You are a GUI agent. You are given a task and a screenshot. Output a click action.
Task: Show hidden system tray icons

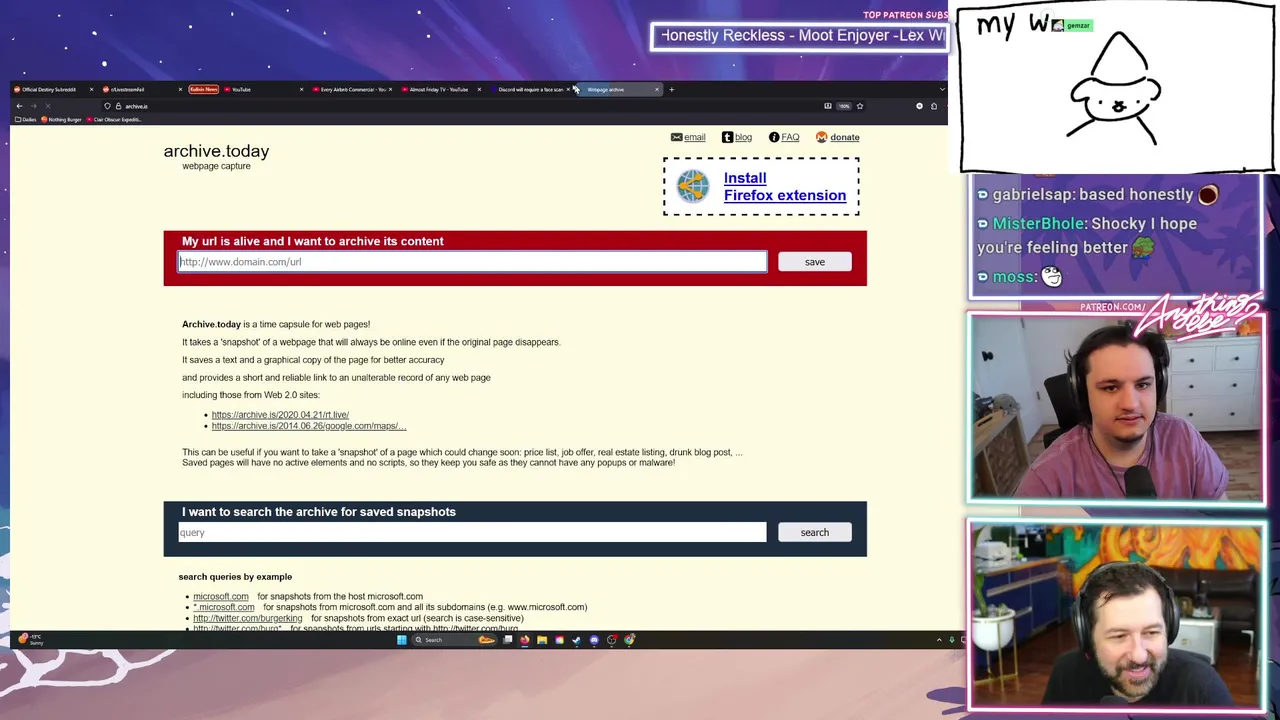939,640
